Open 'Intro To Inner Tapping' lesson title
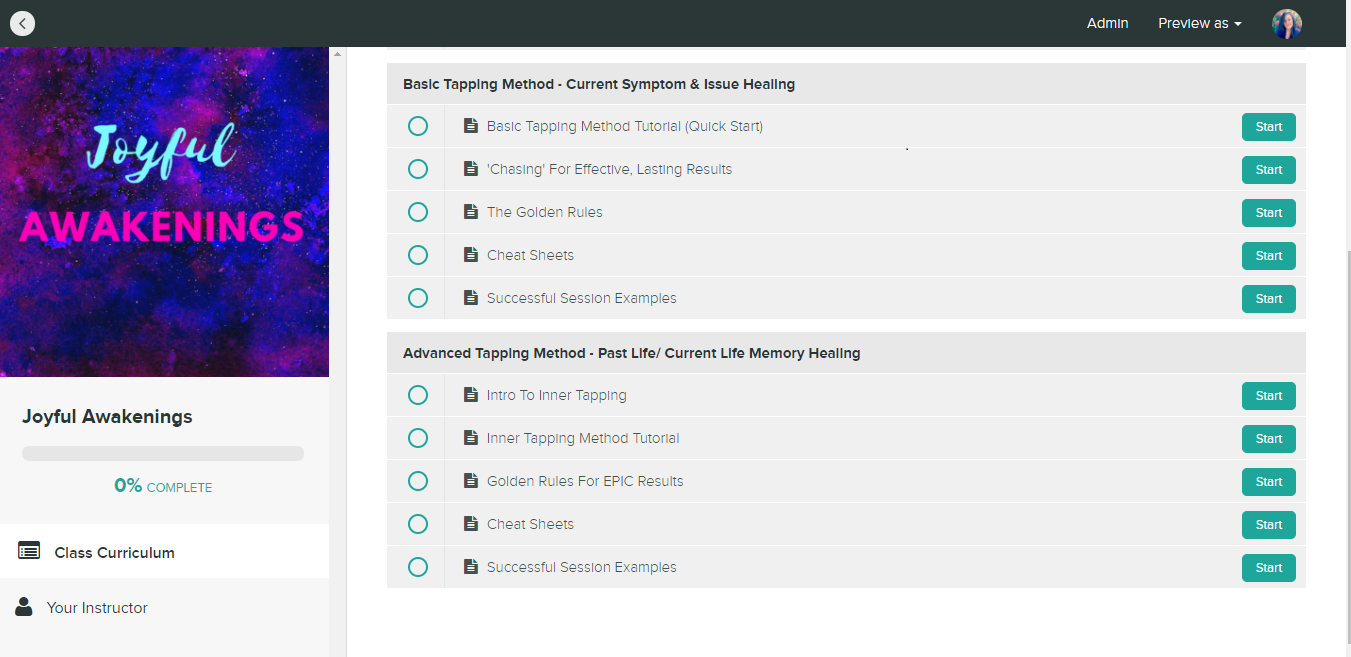 click(x=556, y=395)
